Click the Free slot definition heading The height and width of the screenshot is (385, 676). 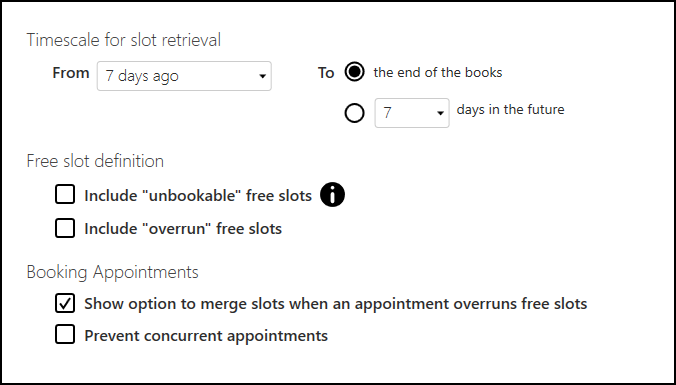pyautogui.click(x=95, y=161)
